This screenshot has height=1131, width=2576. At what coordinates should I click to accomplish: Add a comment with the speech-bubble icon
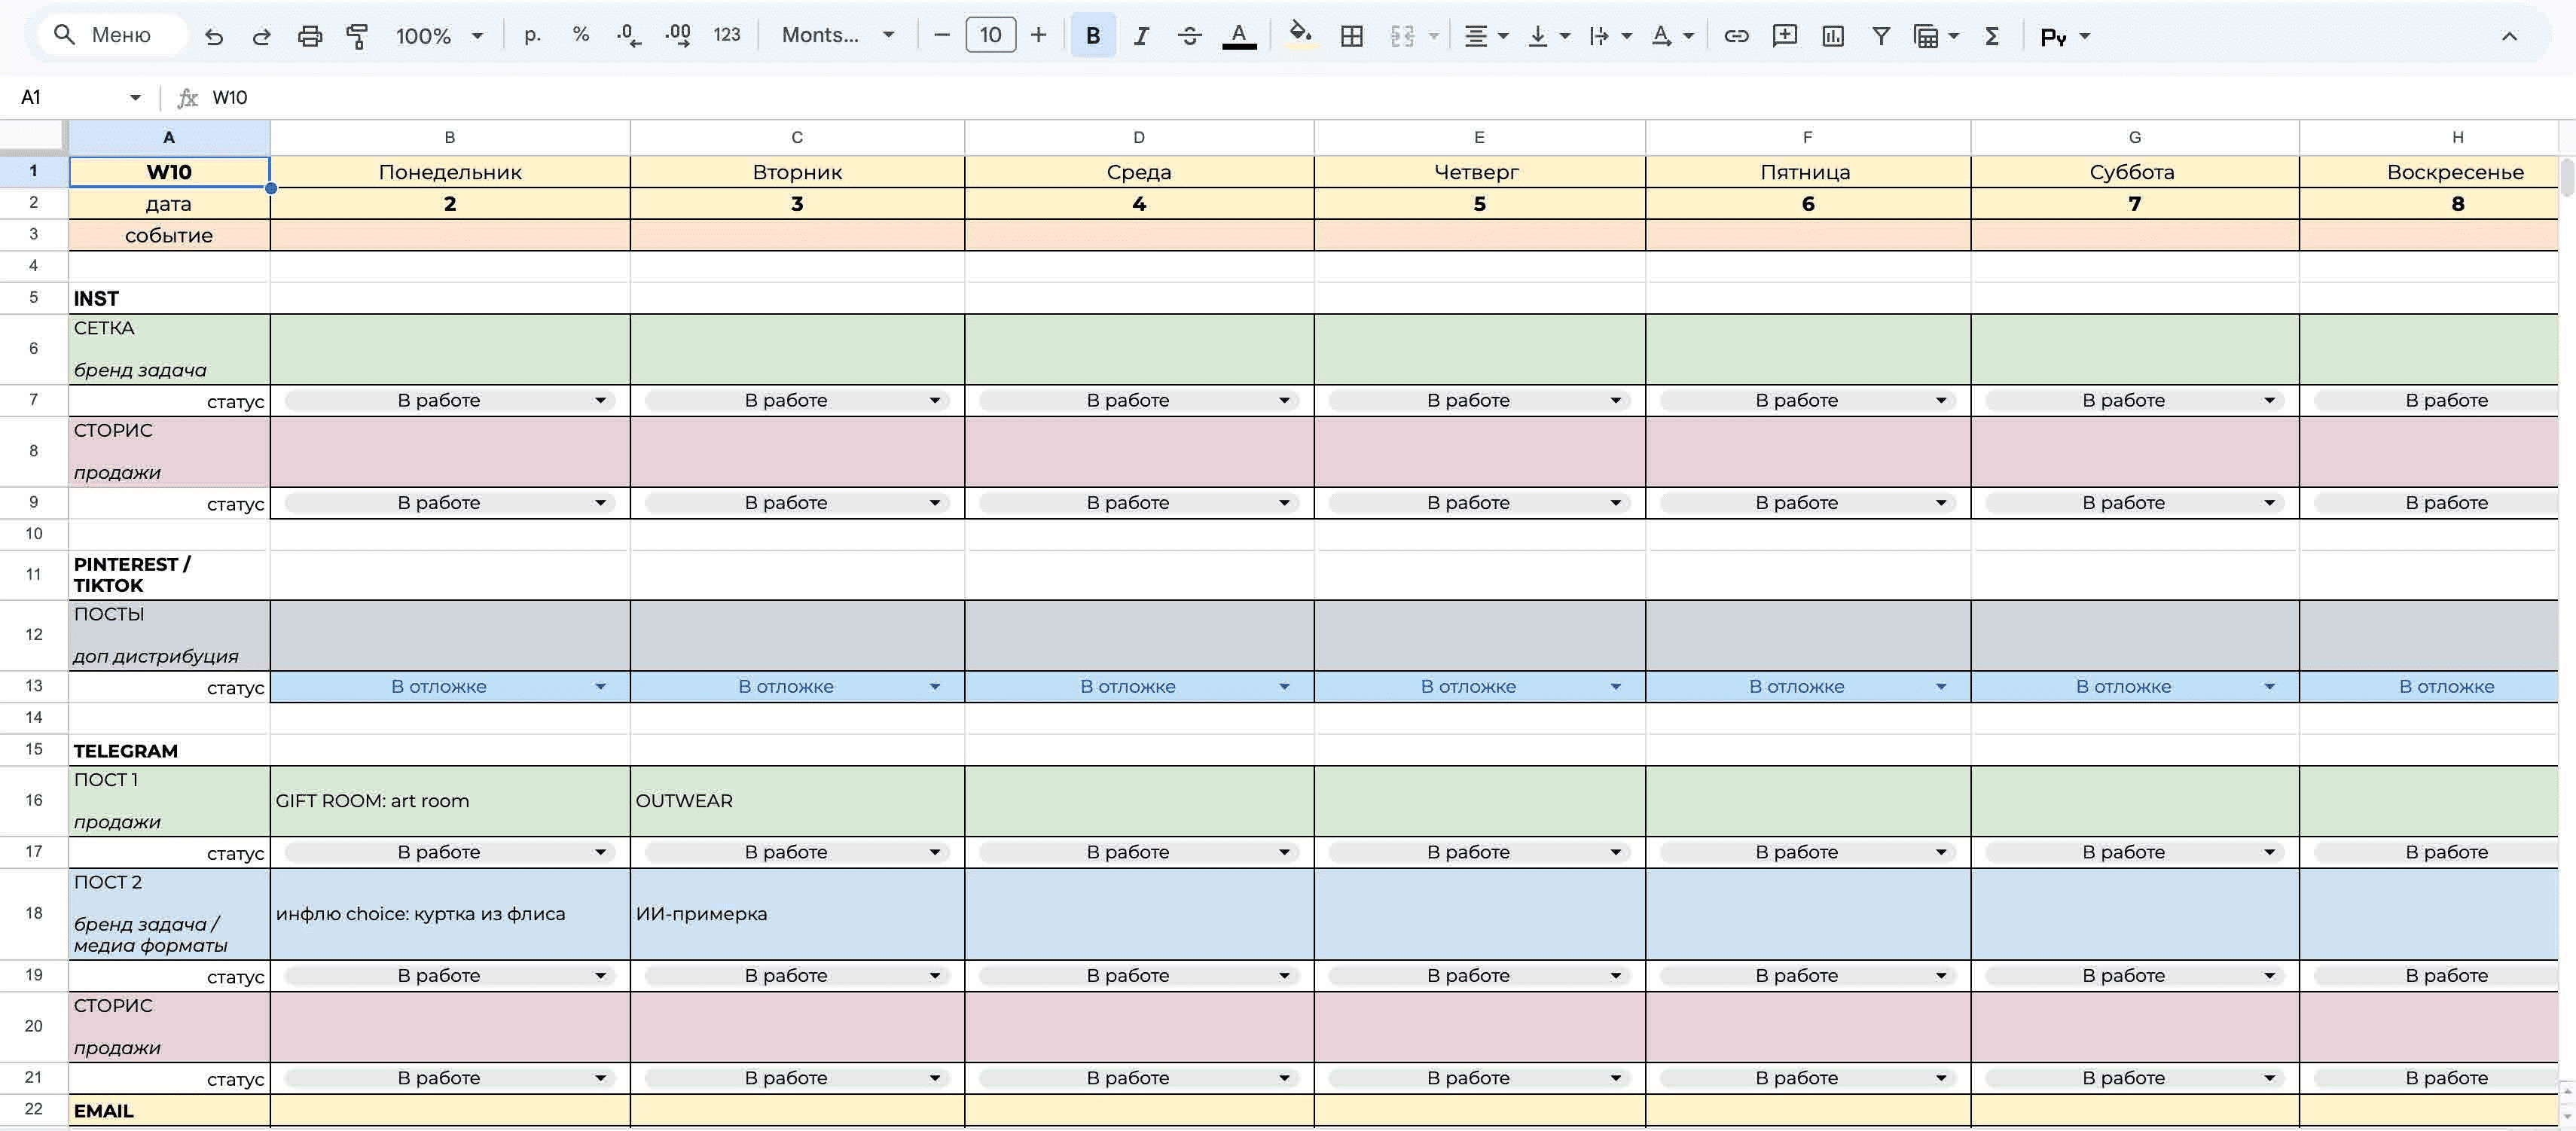click(1784, 36)
